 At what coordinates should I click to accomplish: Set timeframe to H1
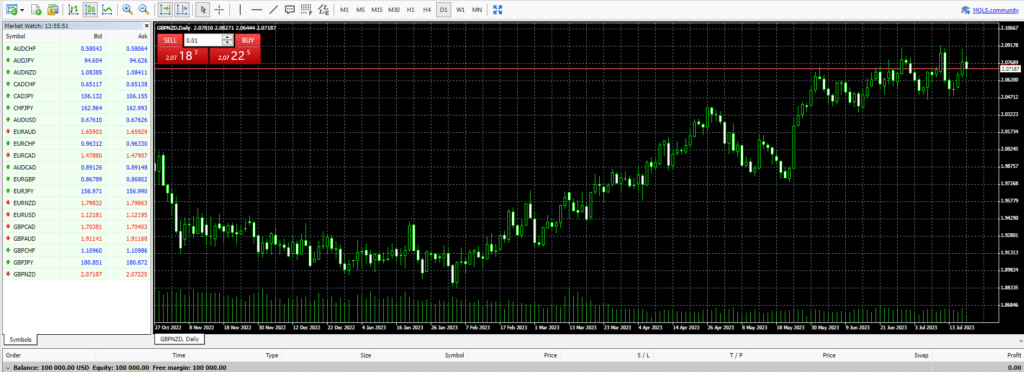pyautogui.click(x=410, y=10)
